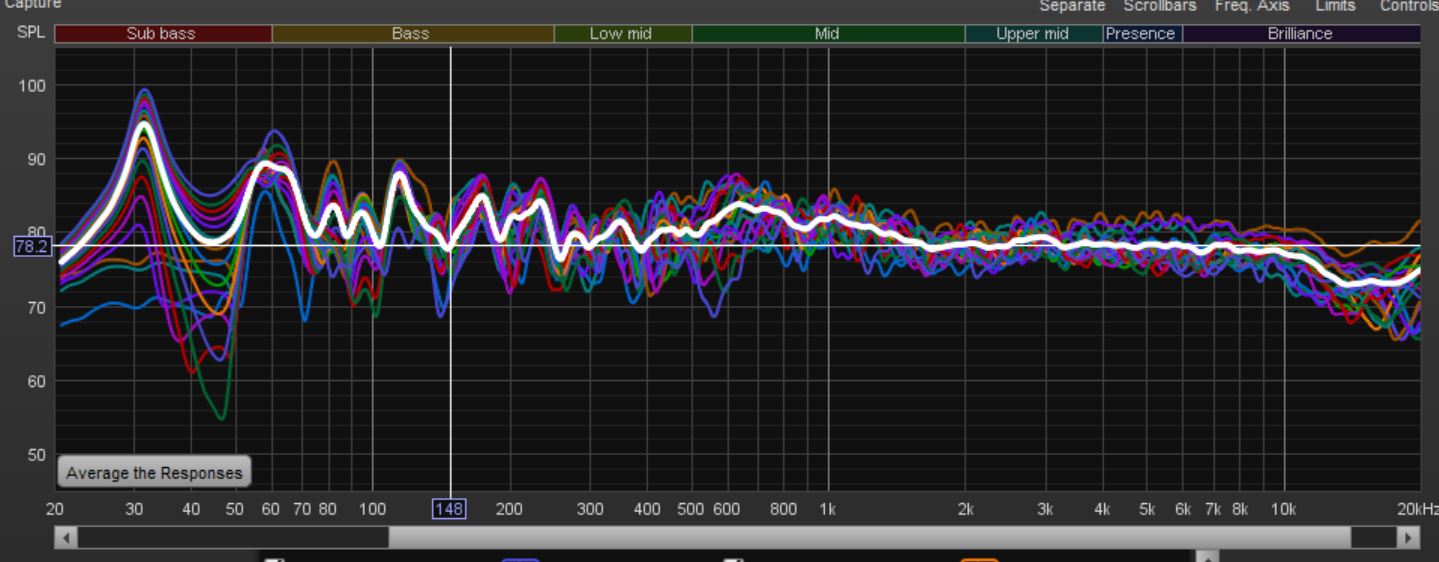Image resolution: width=1439 pixels, height=562 pixels.
Task: Click the horizontal scrollbar thumb
Action: (868, 538)
